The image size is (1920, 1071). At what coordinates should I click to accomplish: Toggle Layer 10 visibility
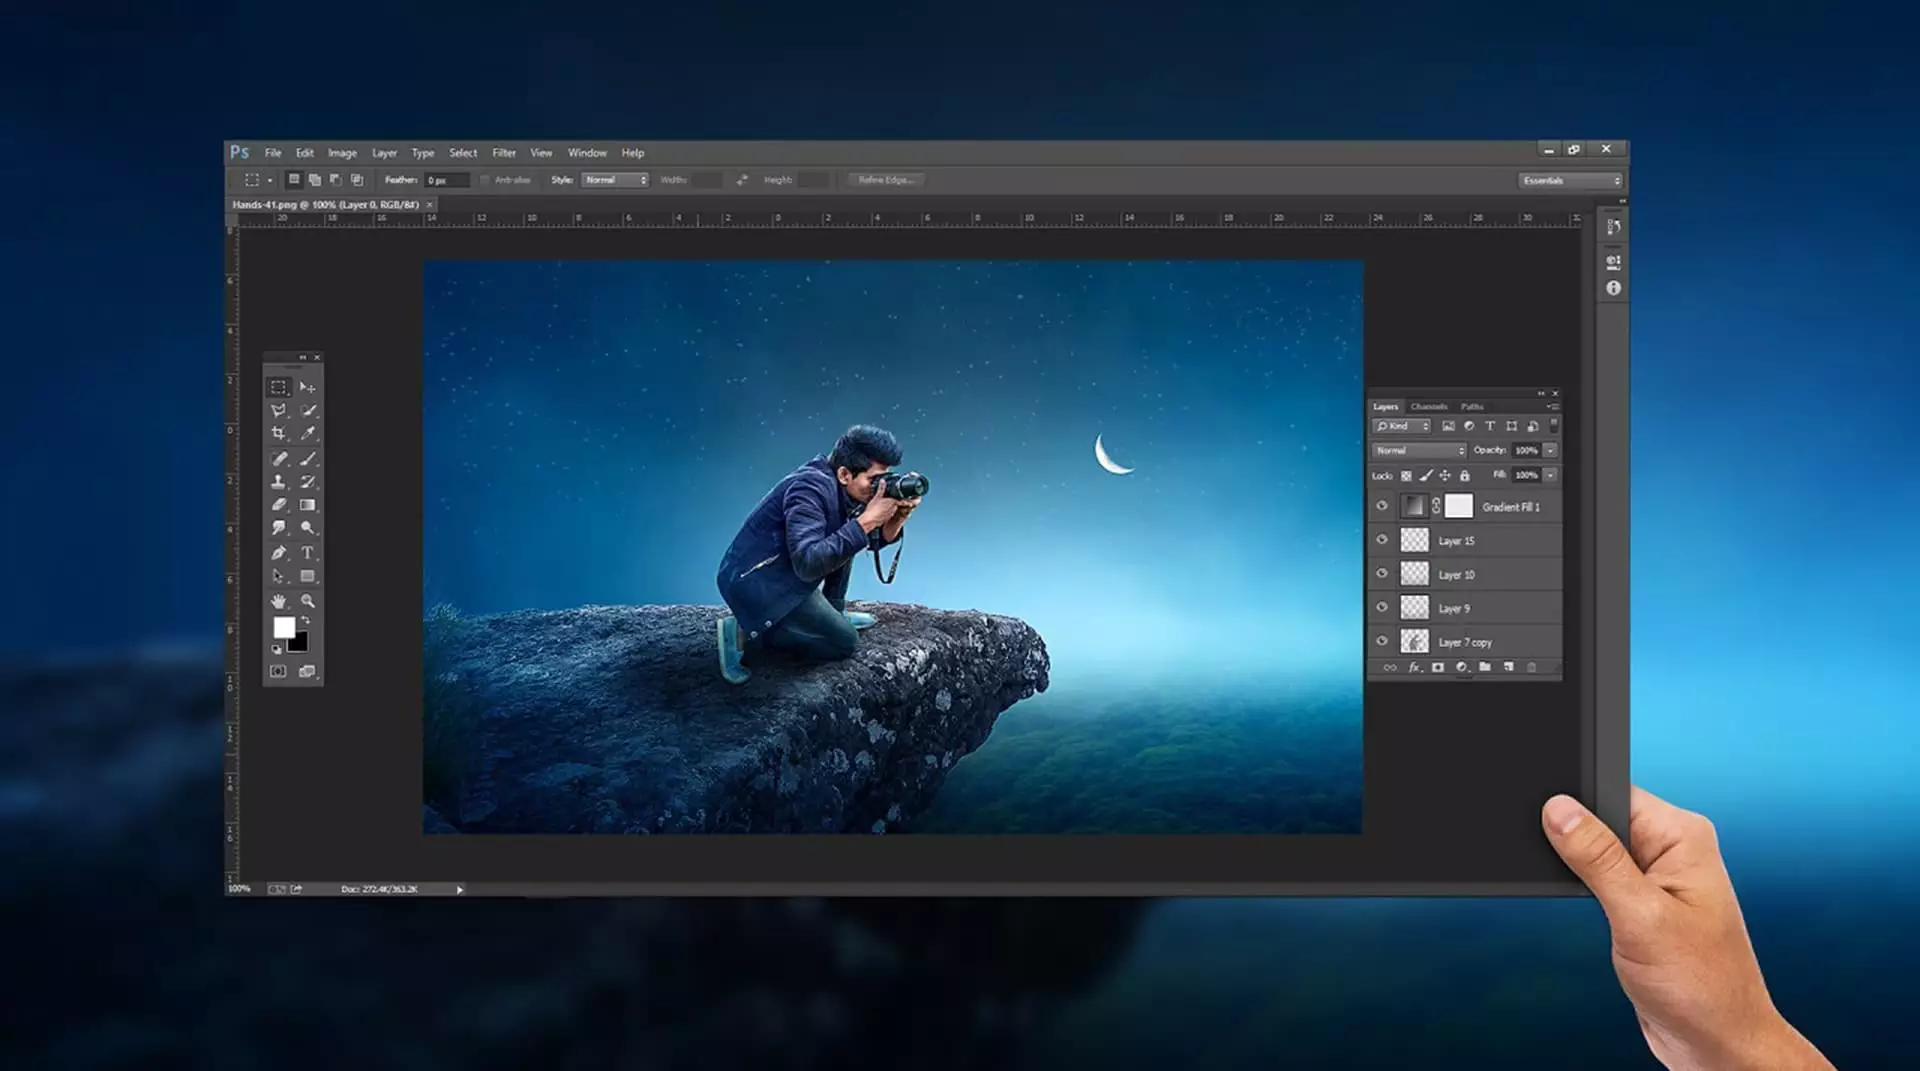(x=1382, y=574)
